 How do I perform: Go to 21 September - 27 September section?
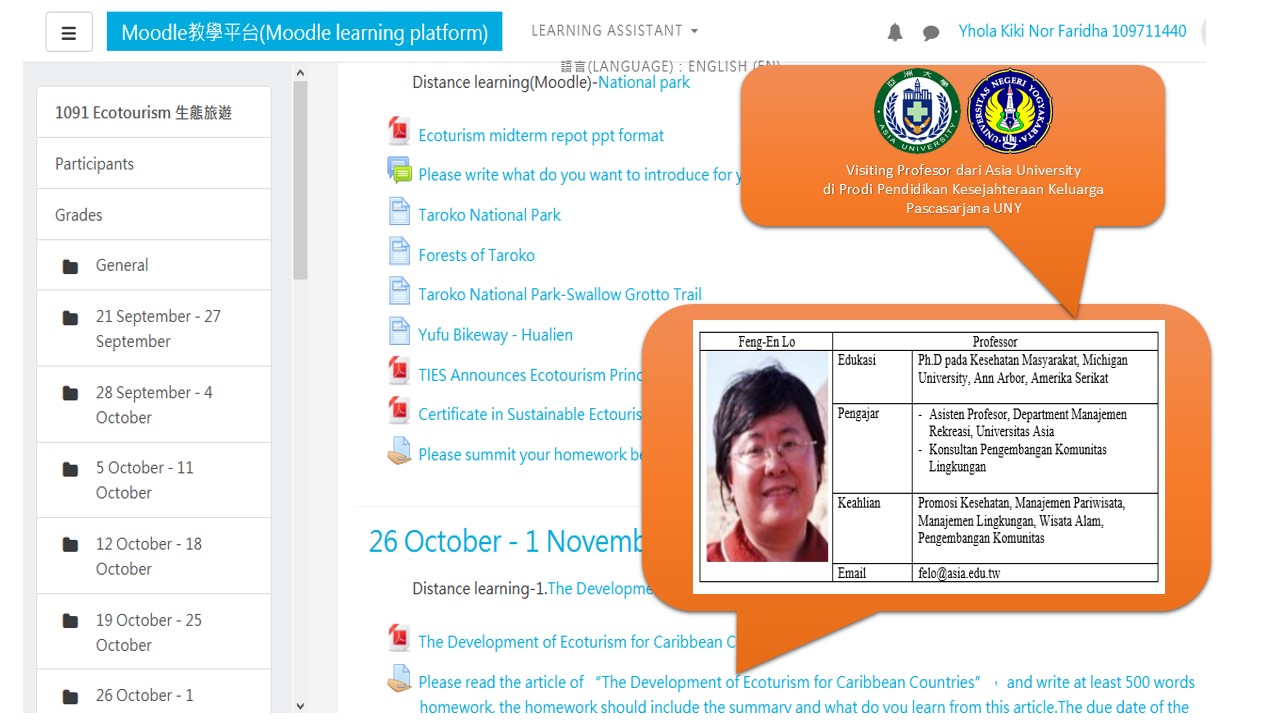pyautogui.click(x=154, y=329)
